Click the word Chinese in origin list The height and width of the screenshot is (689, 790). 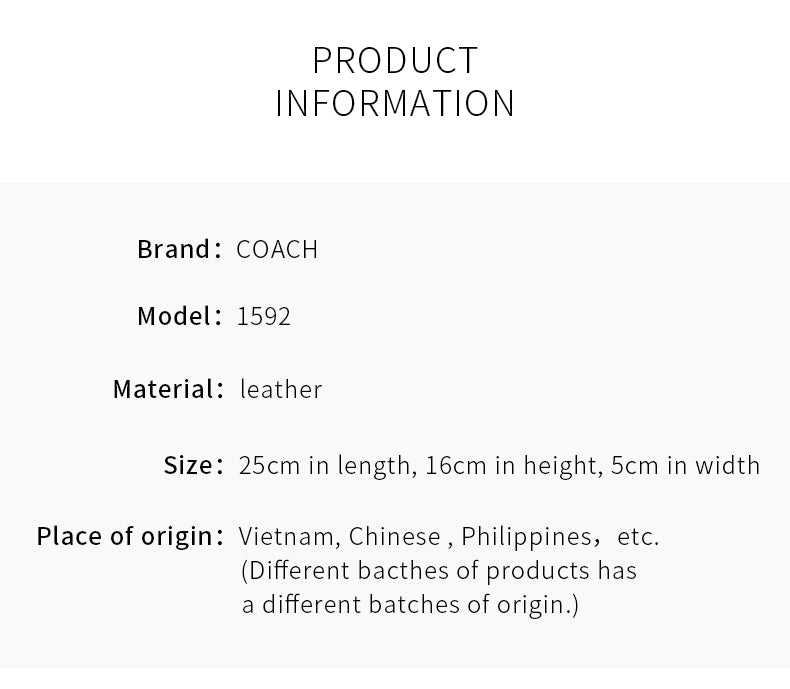click(x=394, y=536)
